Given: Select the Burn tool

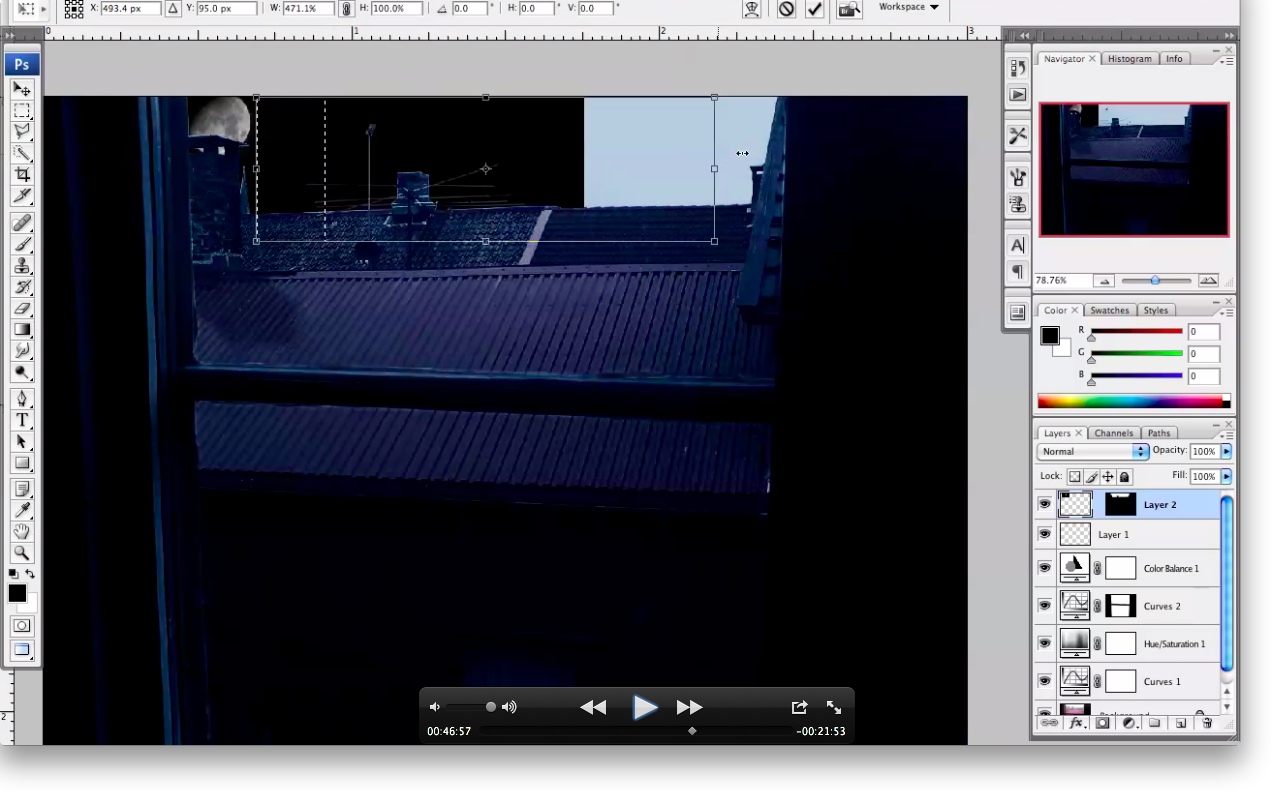Looking at the screenshot, I should (22, 372).
